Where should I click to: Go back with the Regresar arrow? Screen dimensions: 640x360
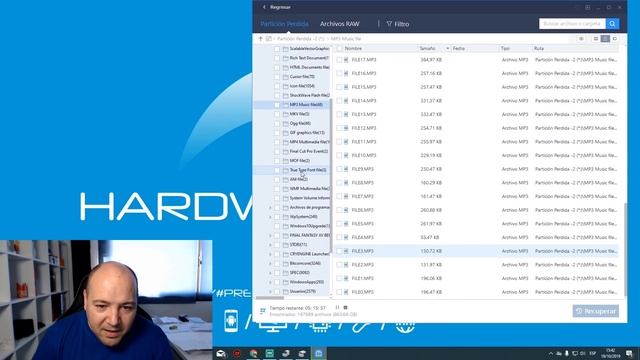(x=264, y=7)
